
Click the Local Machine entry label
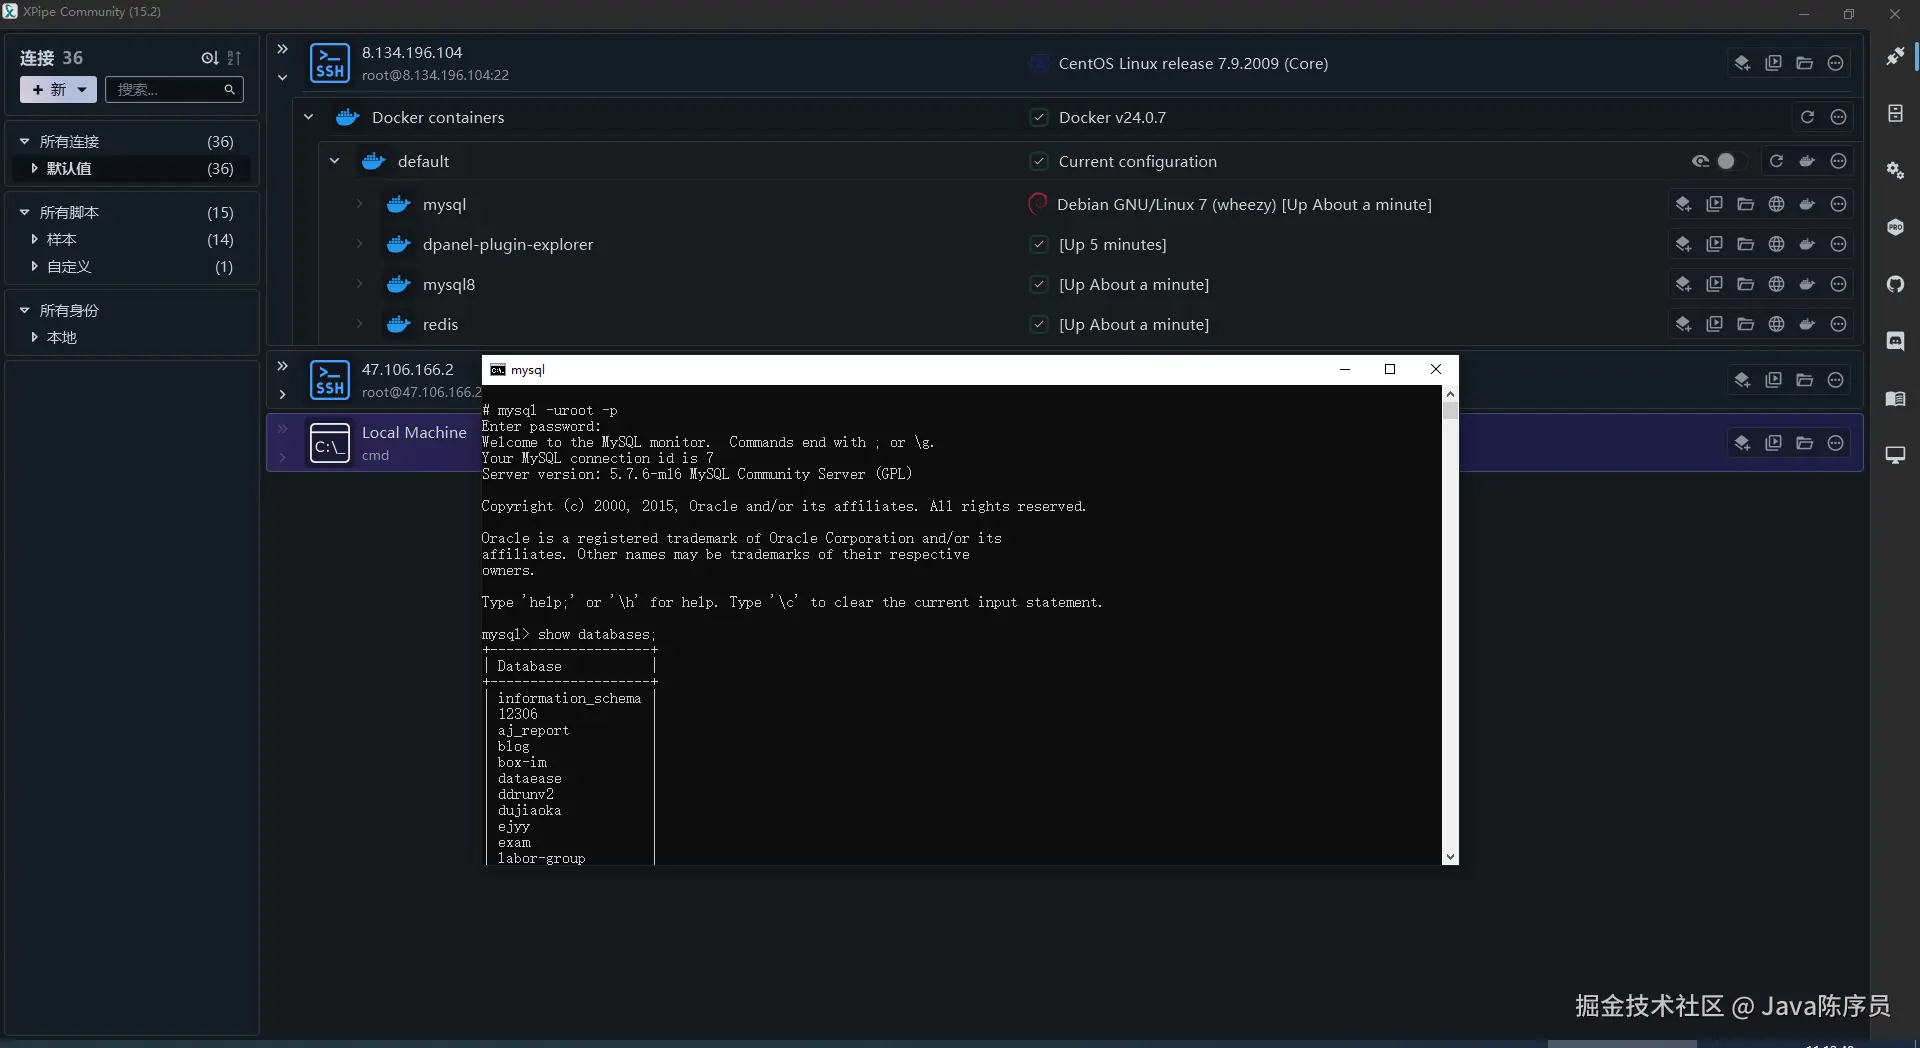tap(414, 432)
